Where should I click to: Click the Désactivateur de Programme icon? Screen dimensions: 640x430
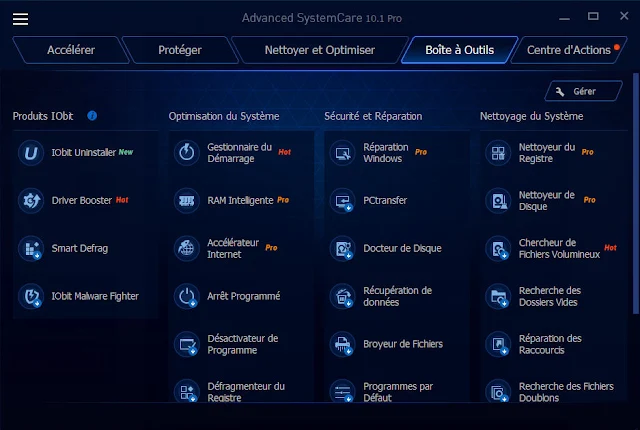tap(187, 344)
